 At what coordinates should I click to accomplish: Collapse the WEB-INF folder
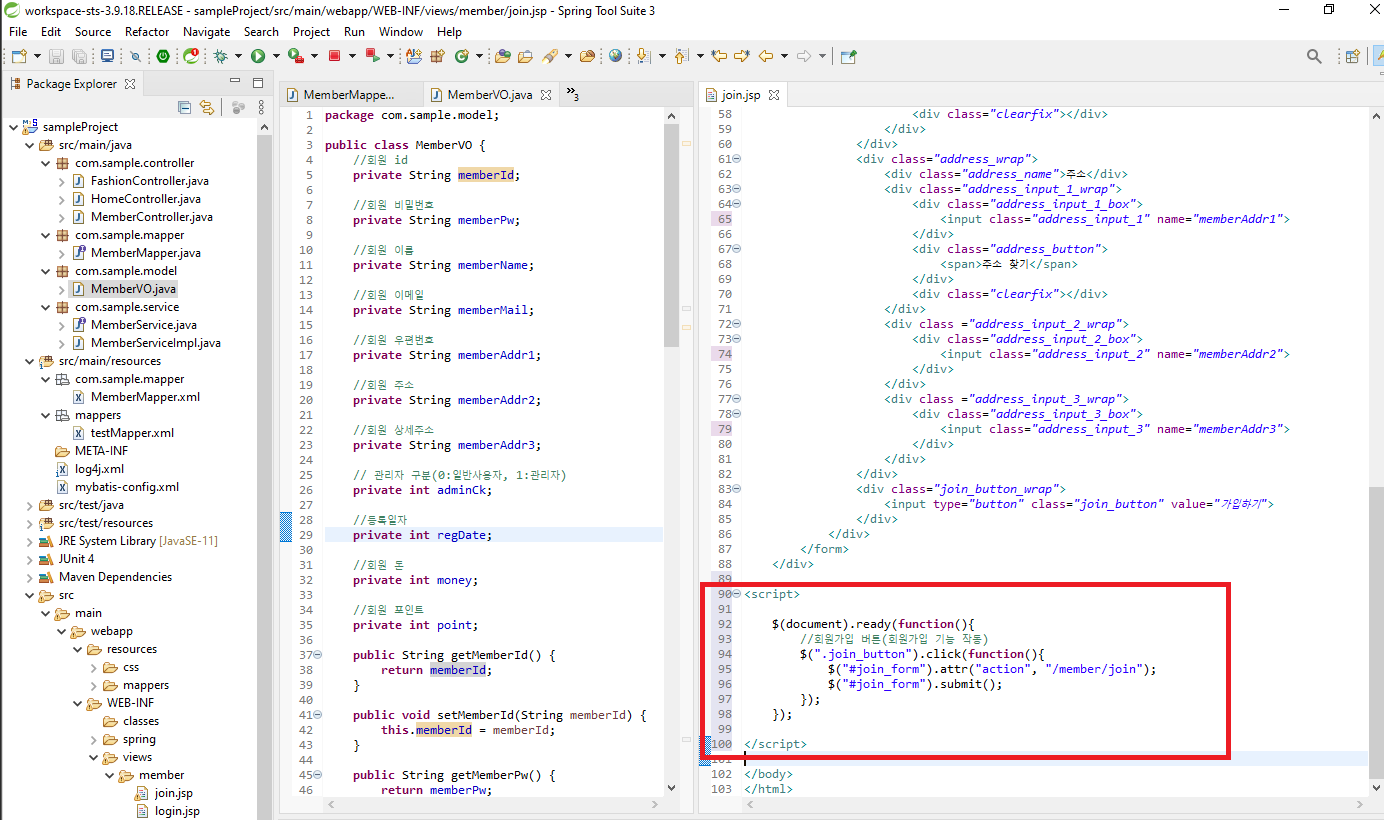[x=77, y=703]
